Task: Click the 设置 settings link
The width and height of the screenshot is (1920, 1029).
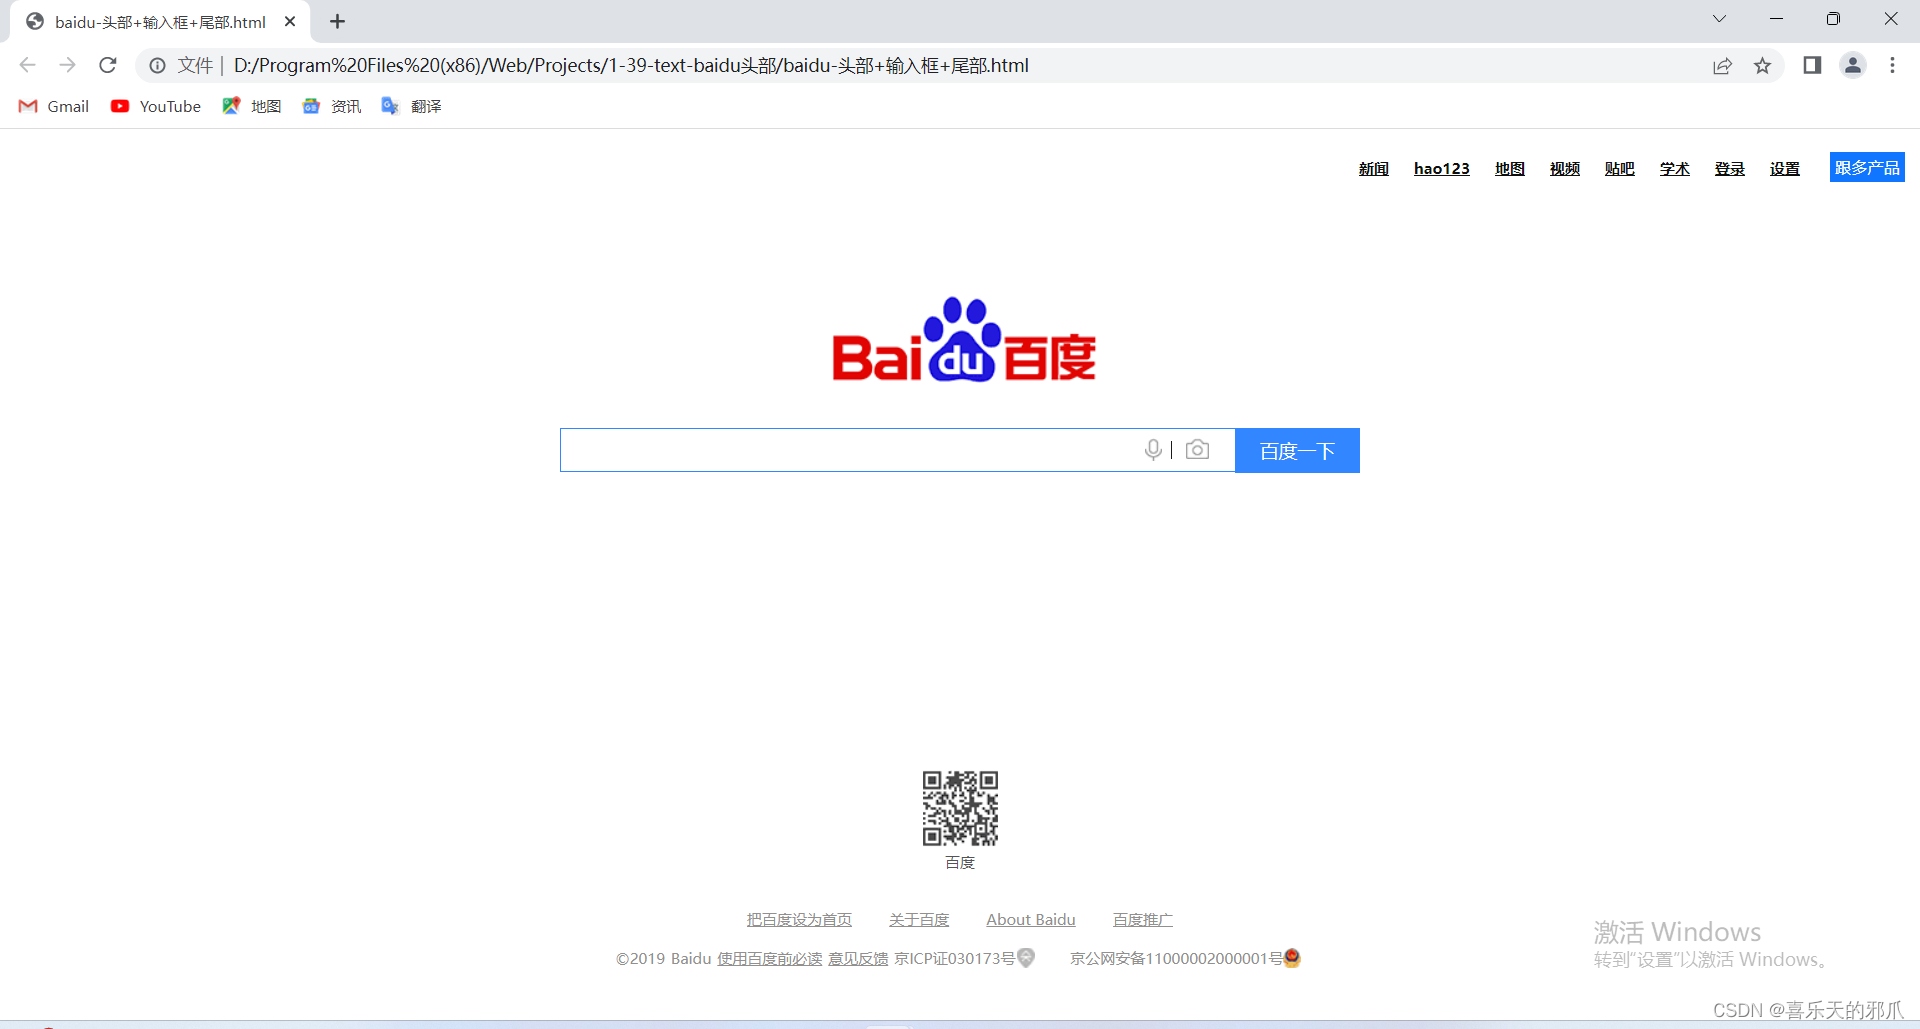Action: (x=1785, y=168)
